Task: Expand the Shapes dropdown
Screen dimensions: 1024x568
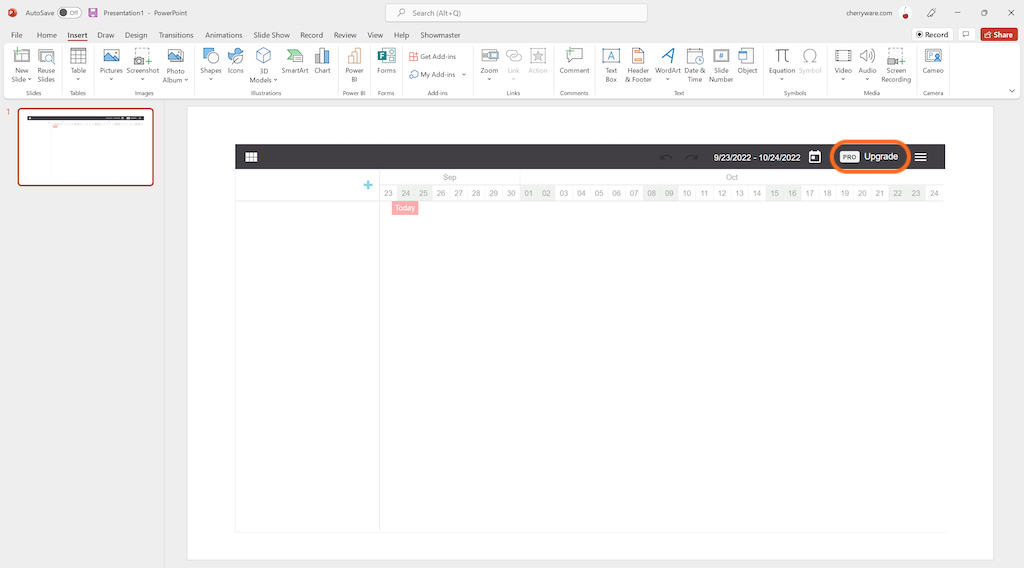Action: [211, 79]
